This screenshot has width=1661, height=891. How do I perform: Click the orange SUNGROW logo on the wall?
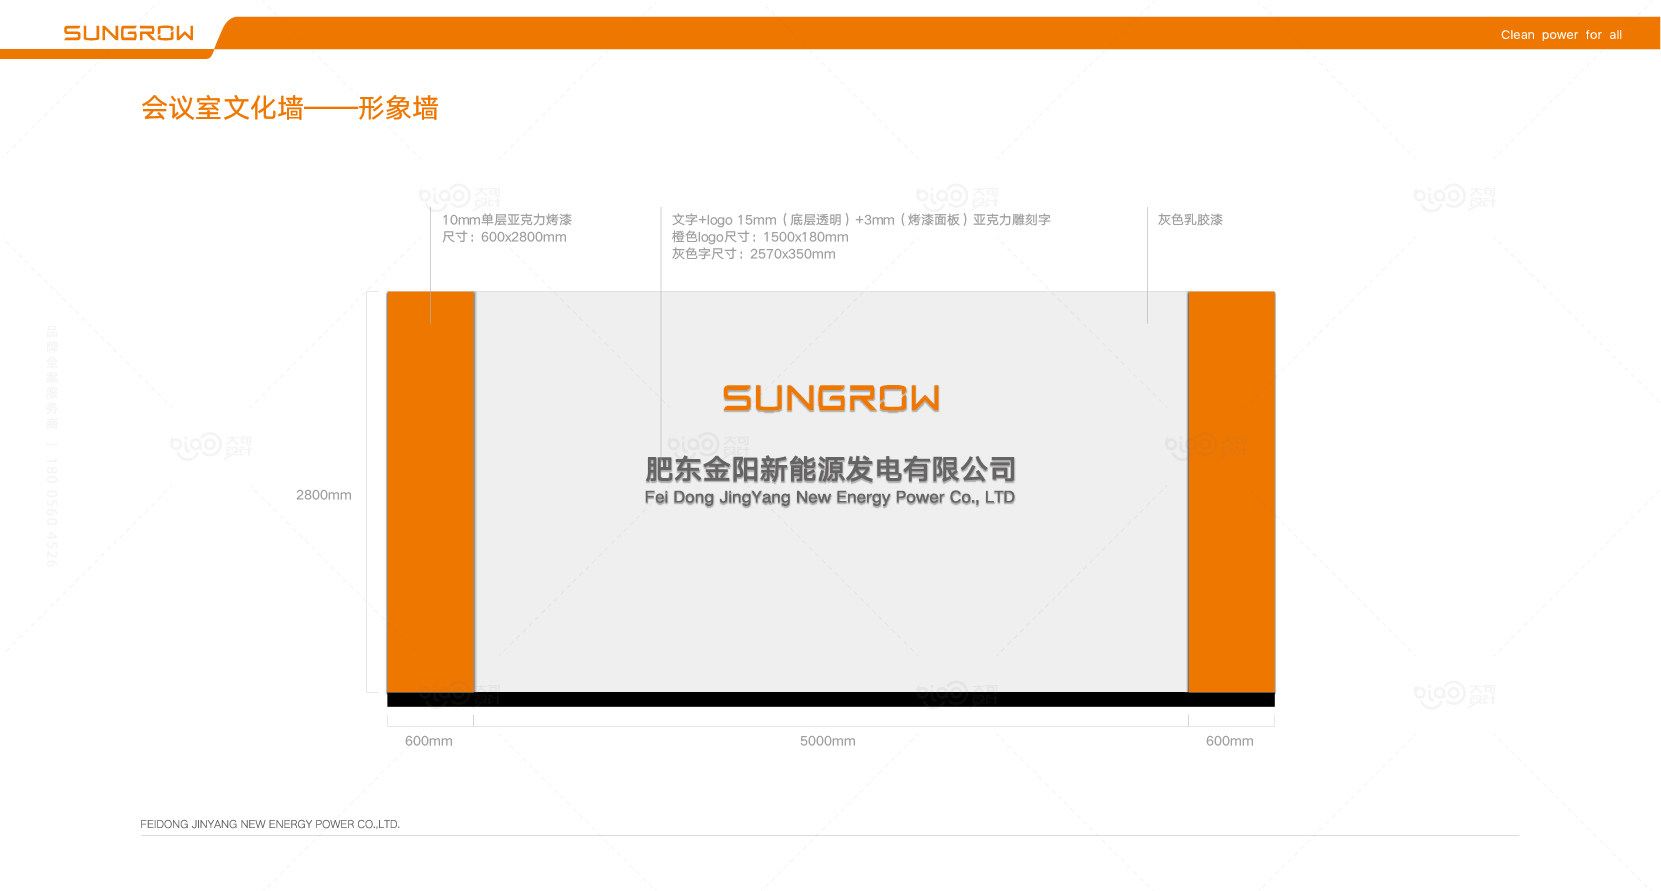[x=831, y=399]
